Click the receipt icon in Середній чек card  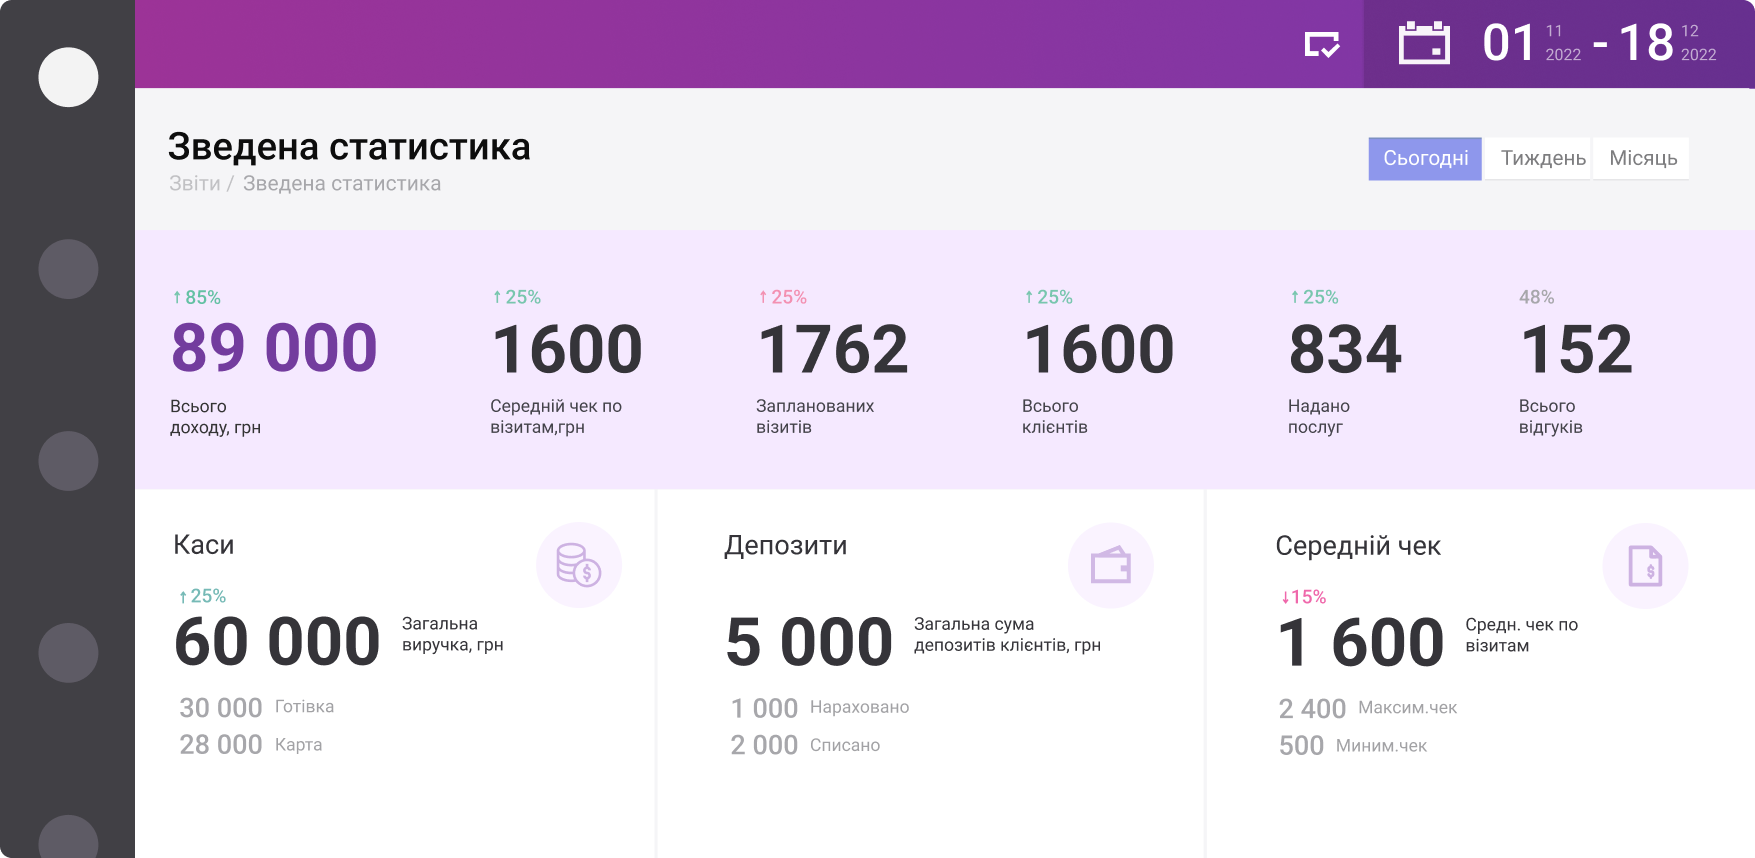click(1645, 566)
